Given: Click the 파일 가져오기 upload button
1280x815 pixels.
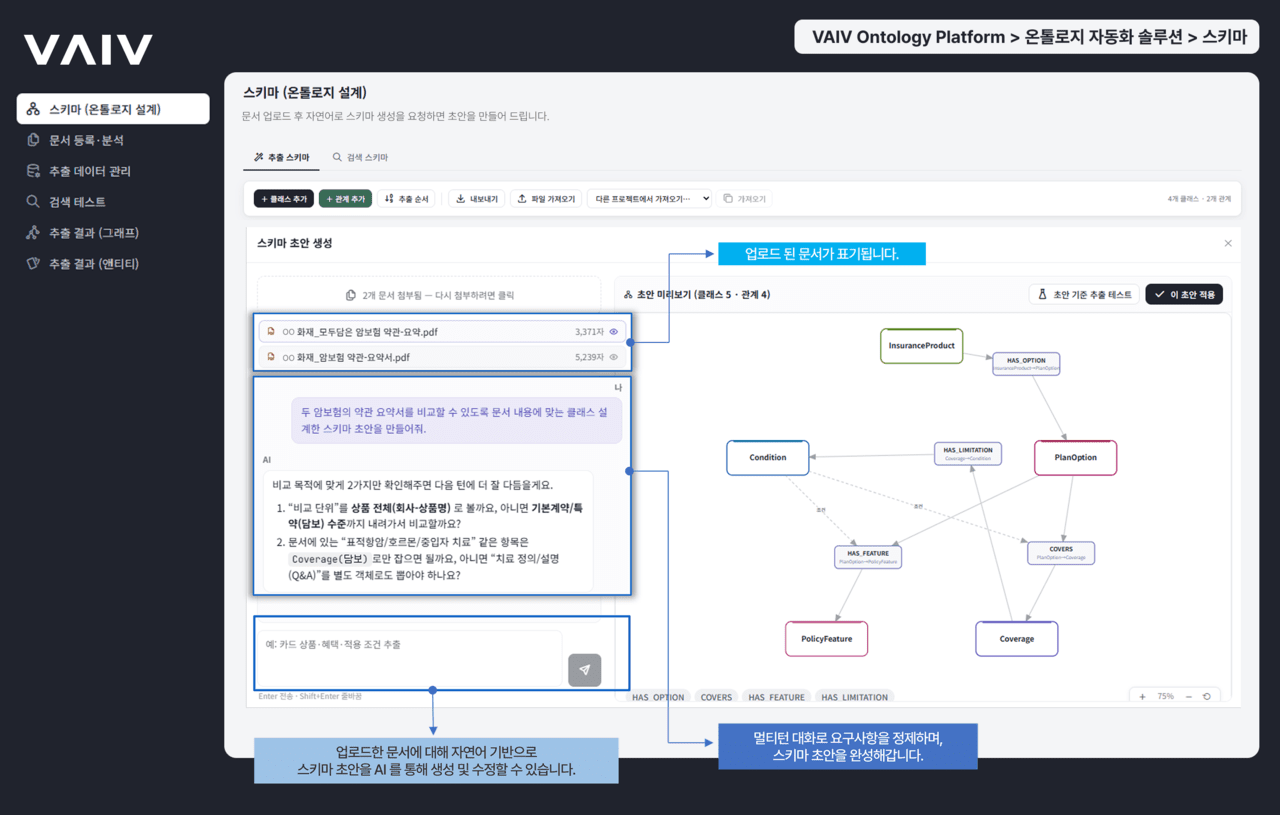Looking at the screenshot, I should tap(547, 199).
